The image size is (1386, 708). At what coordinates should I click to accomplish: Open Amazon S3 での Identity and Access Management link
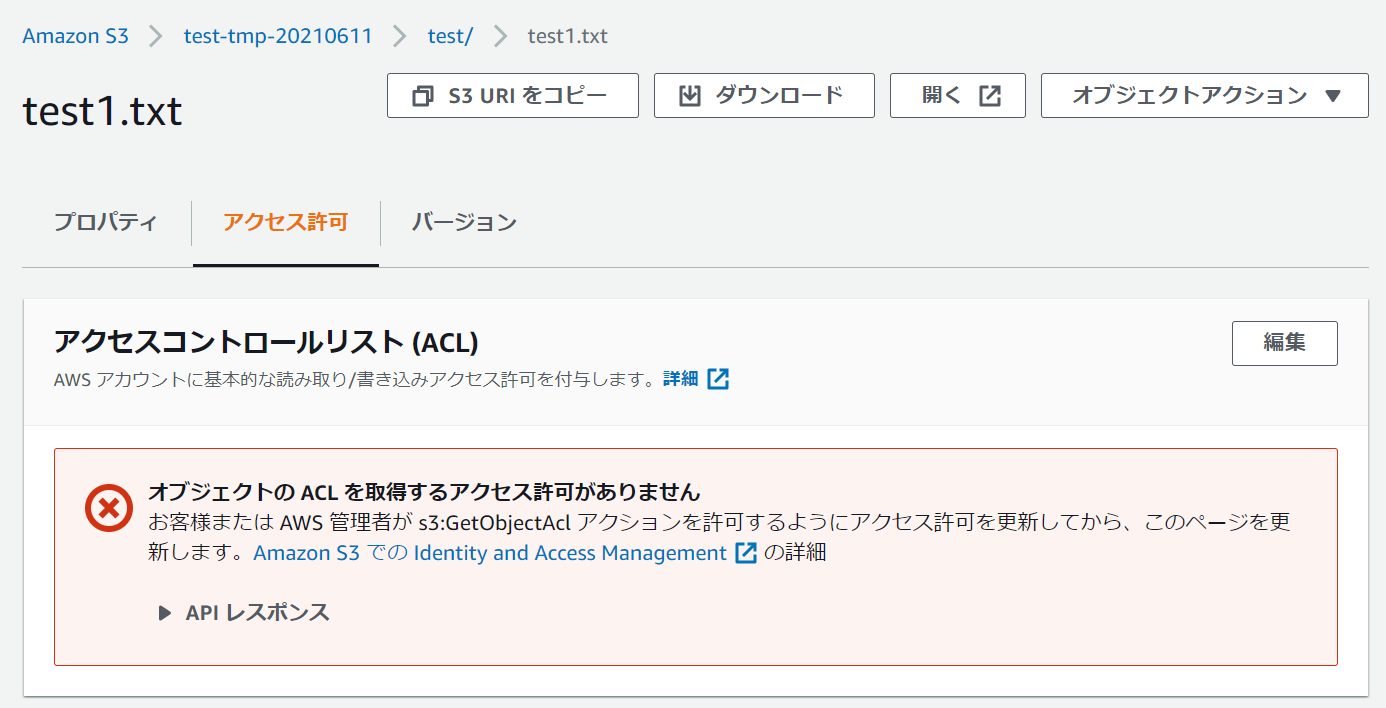490,552
